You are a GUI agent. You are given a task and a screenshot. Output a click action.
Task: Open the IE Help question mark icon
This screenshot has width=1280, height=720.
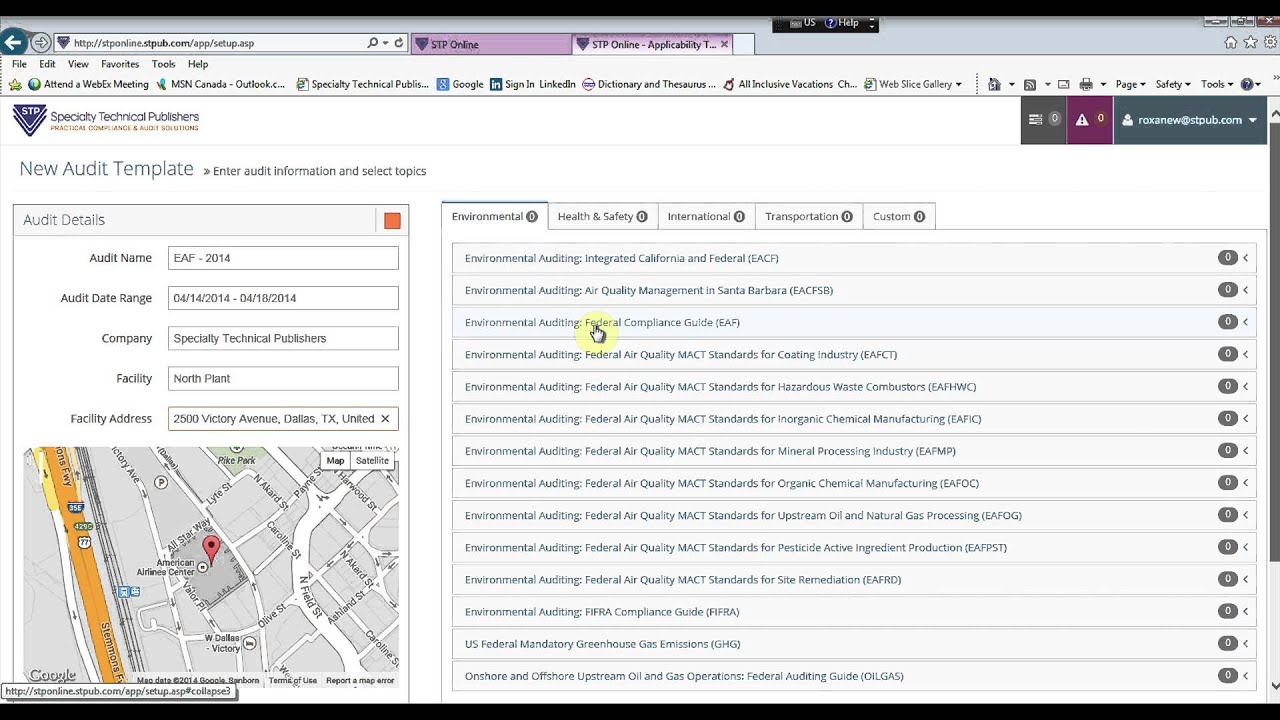coord(1247,85)
